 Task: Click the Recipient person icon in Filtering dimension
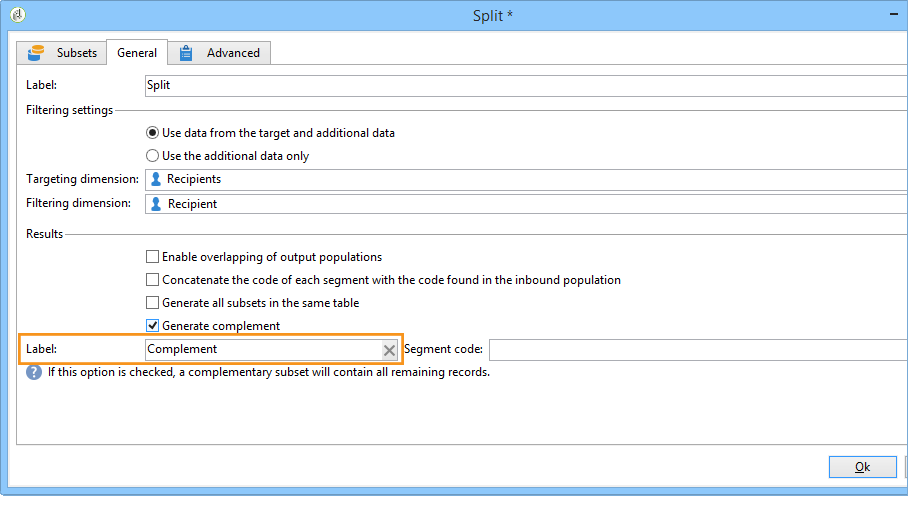click(x=156, y=204)
